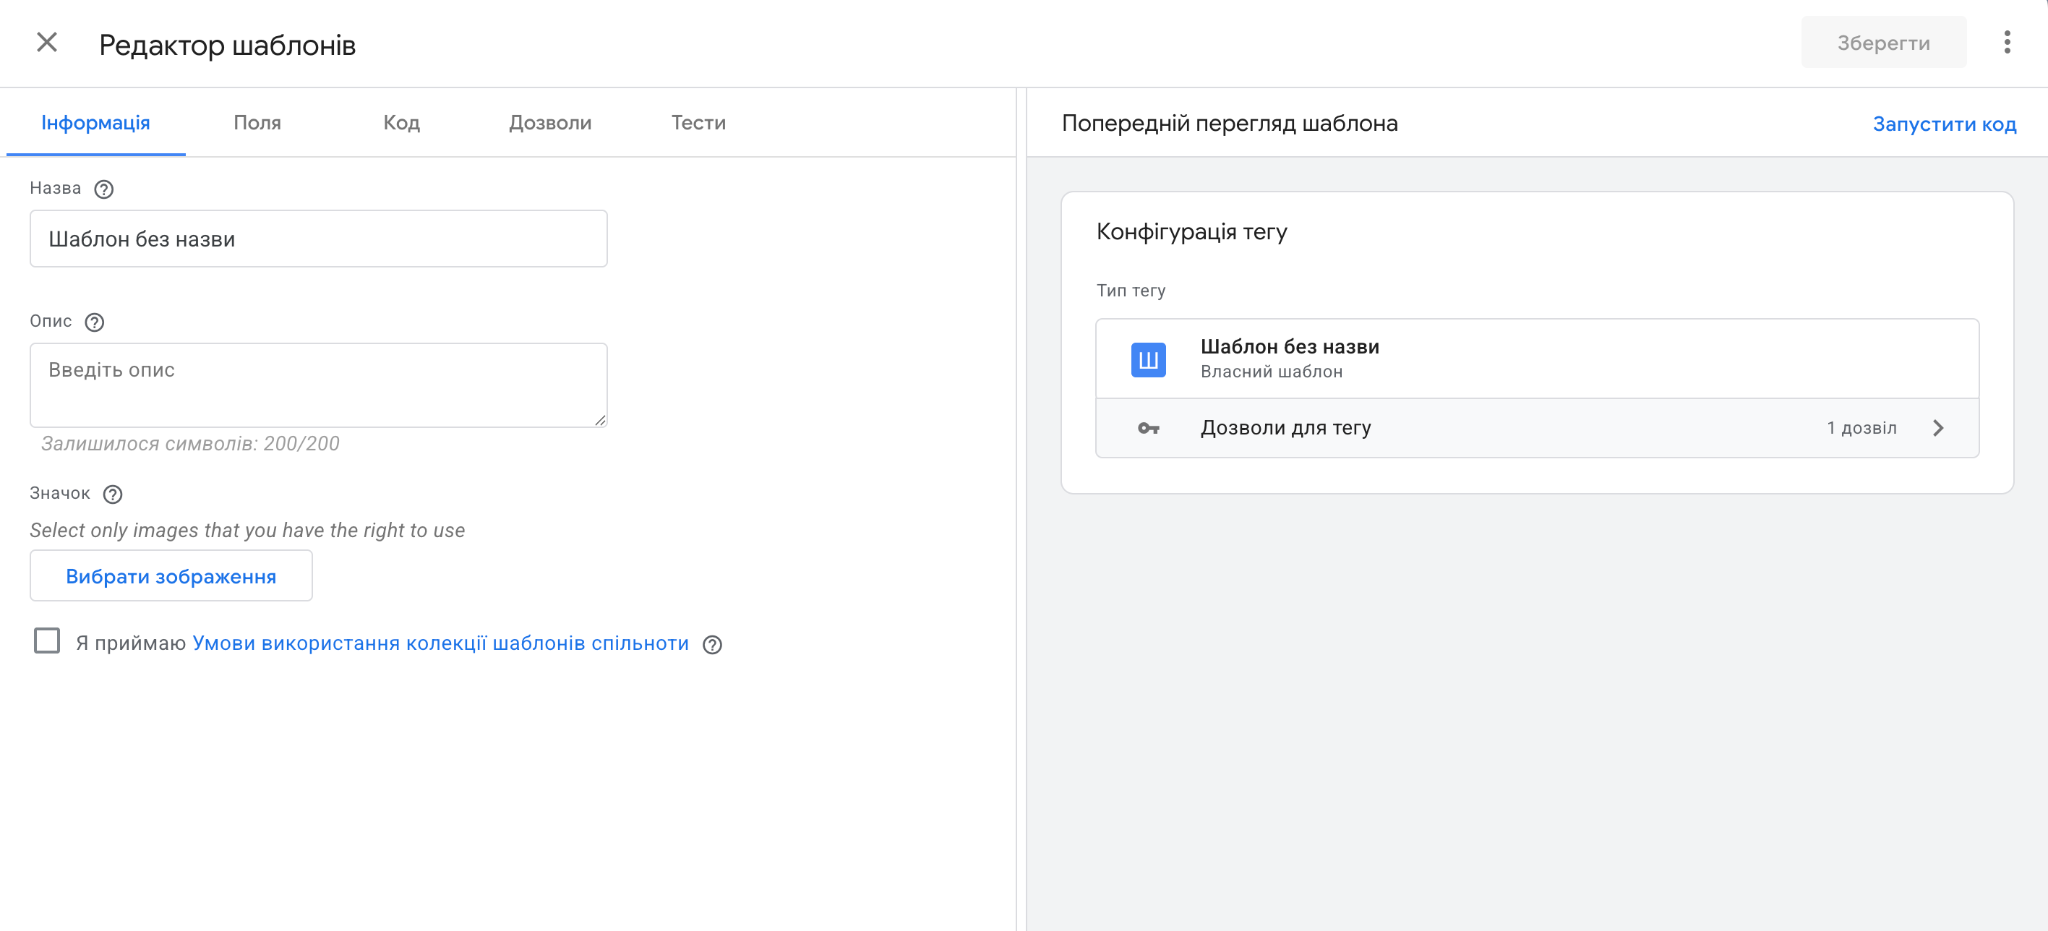Click the help icon next to Назва
The width and height of the screenshot is (2048, 931).
pos(104,188)
